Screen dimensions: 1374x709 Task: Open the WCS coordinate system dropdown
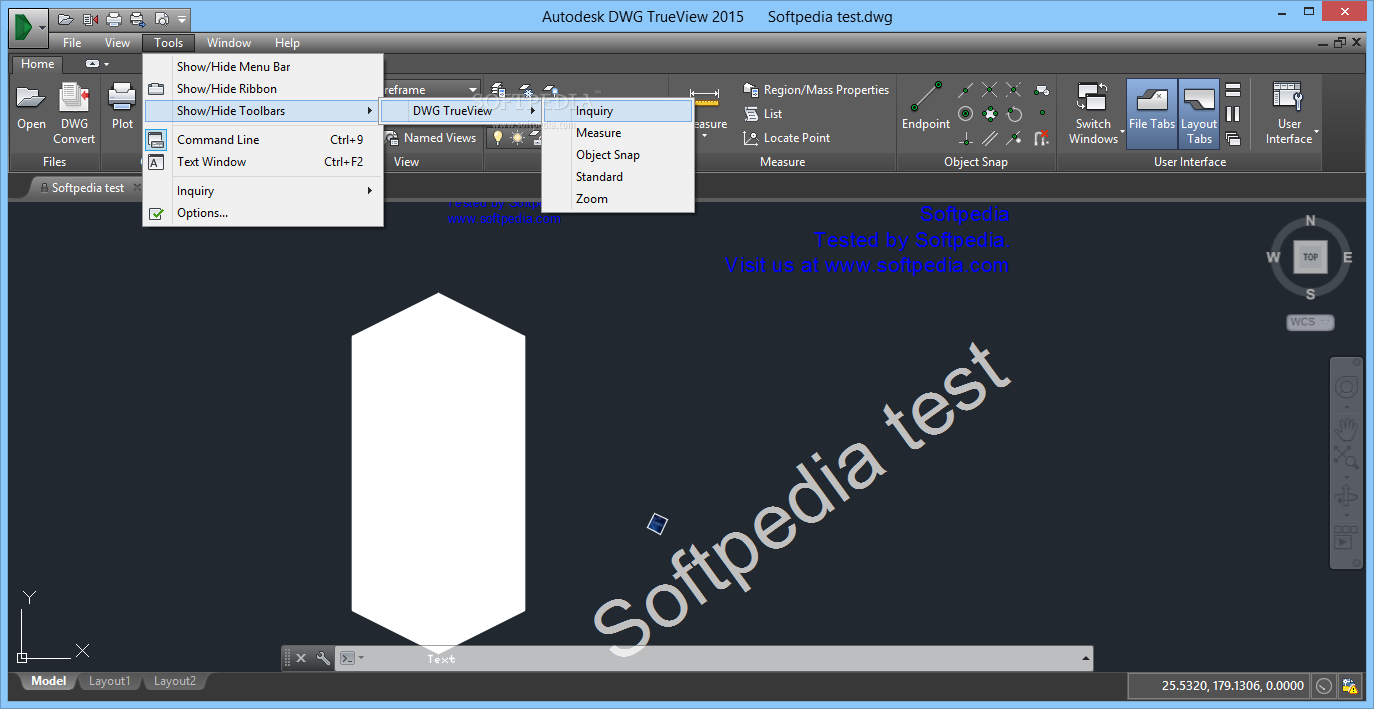tap(1310, 322)
